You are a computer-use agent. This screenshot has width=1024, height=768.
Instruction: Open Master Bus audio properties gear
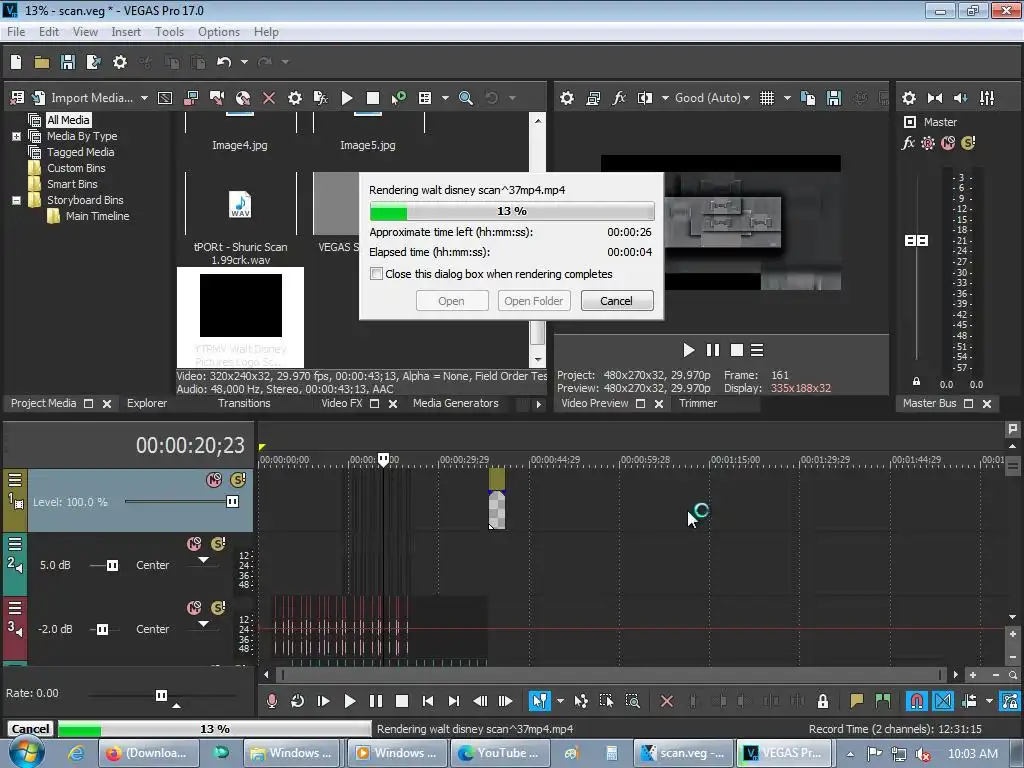pyautogui.click(x=908, y=98)
